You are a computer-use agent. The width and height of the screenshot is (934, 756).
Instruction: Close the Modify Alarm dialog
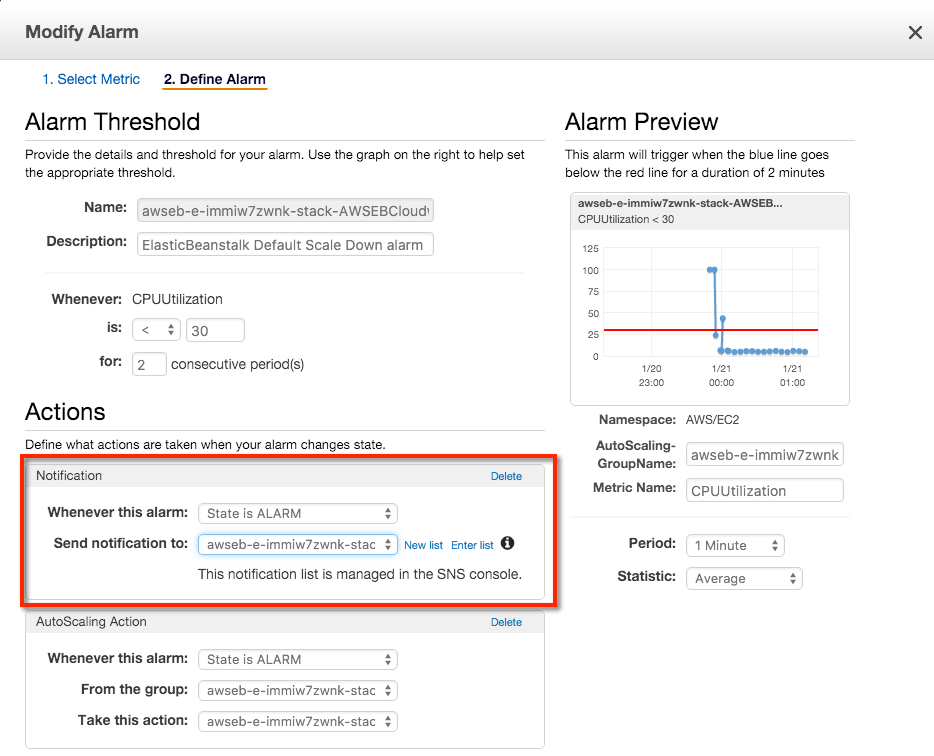point(914,33)
